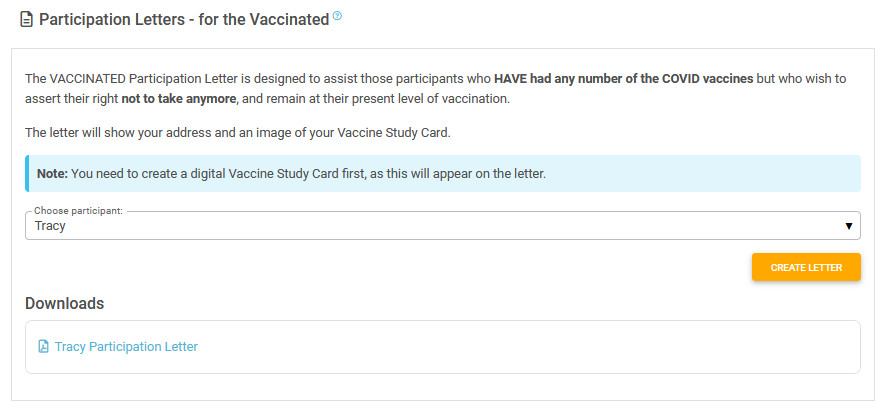
Task: Open the help question mark icon
Action: (337, 16)
